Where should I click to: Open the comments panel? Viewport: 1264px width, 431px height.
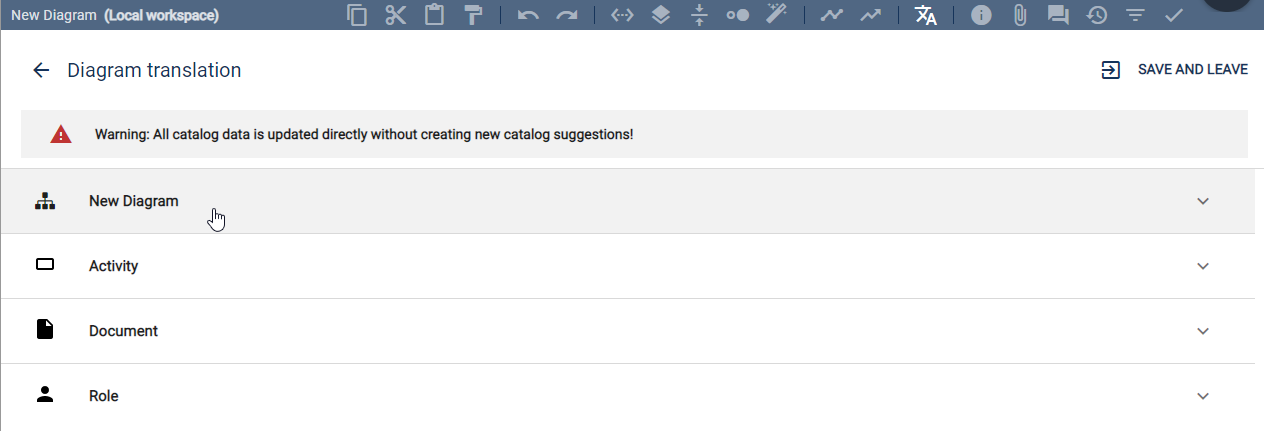pos(1058,16)
